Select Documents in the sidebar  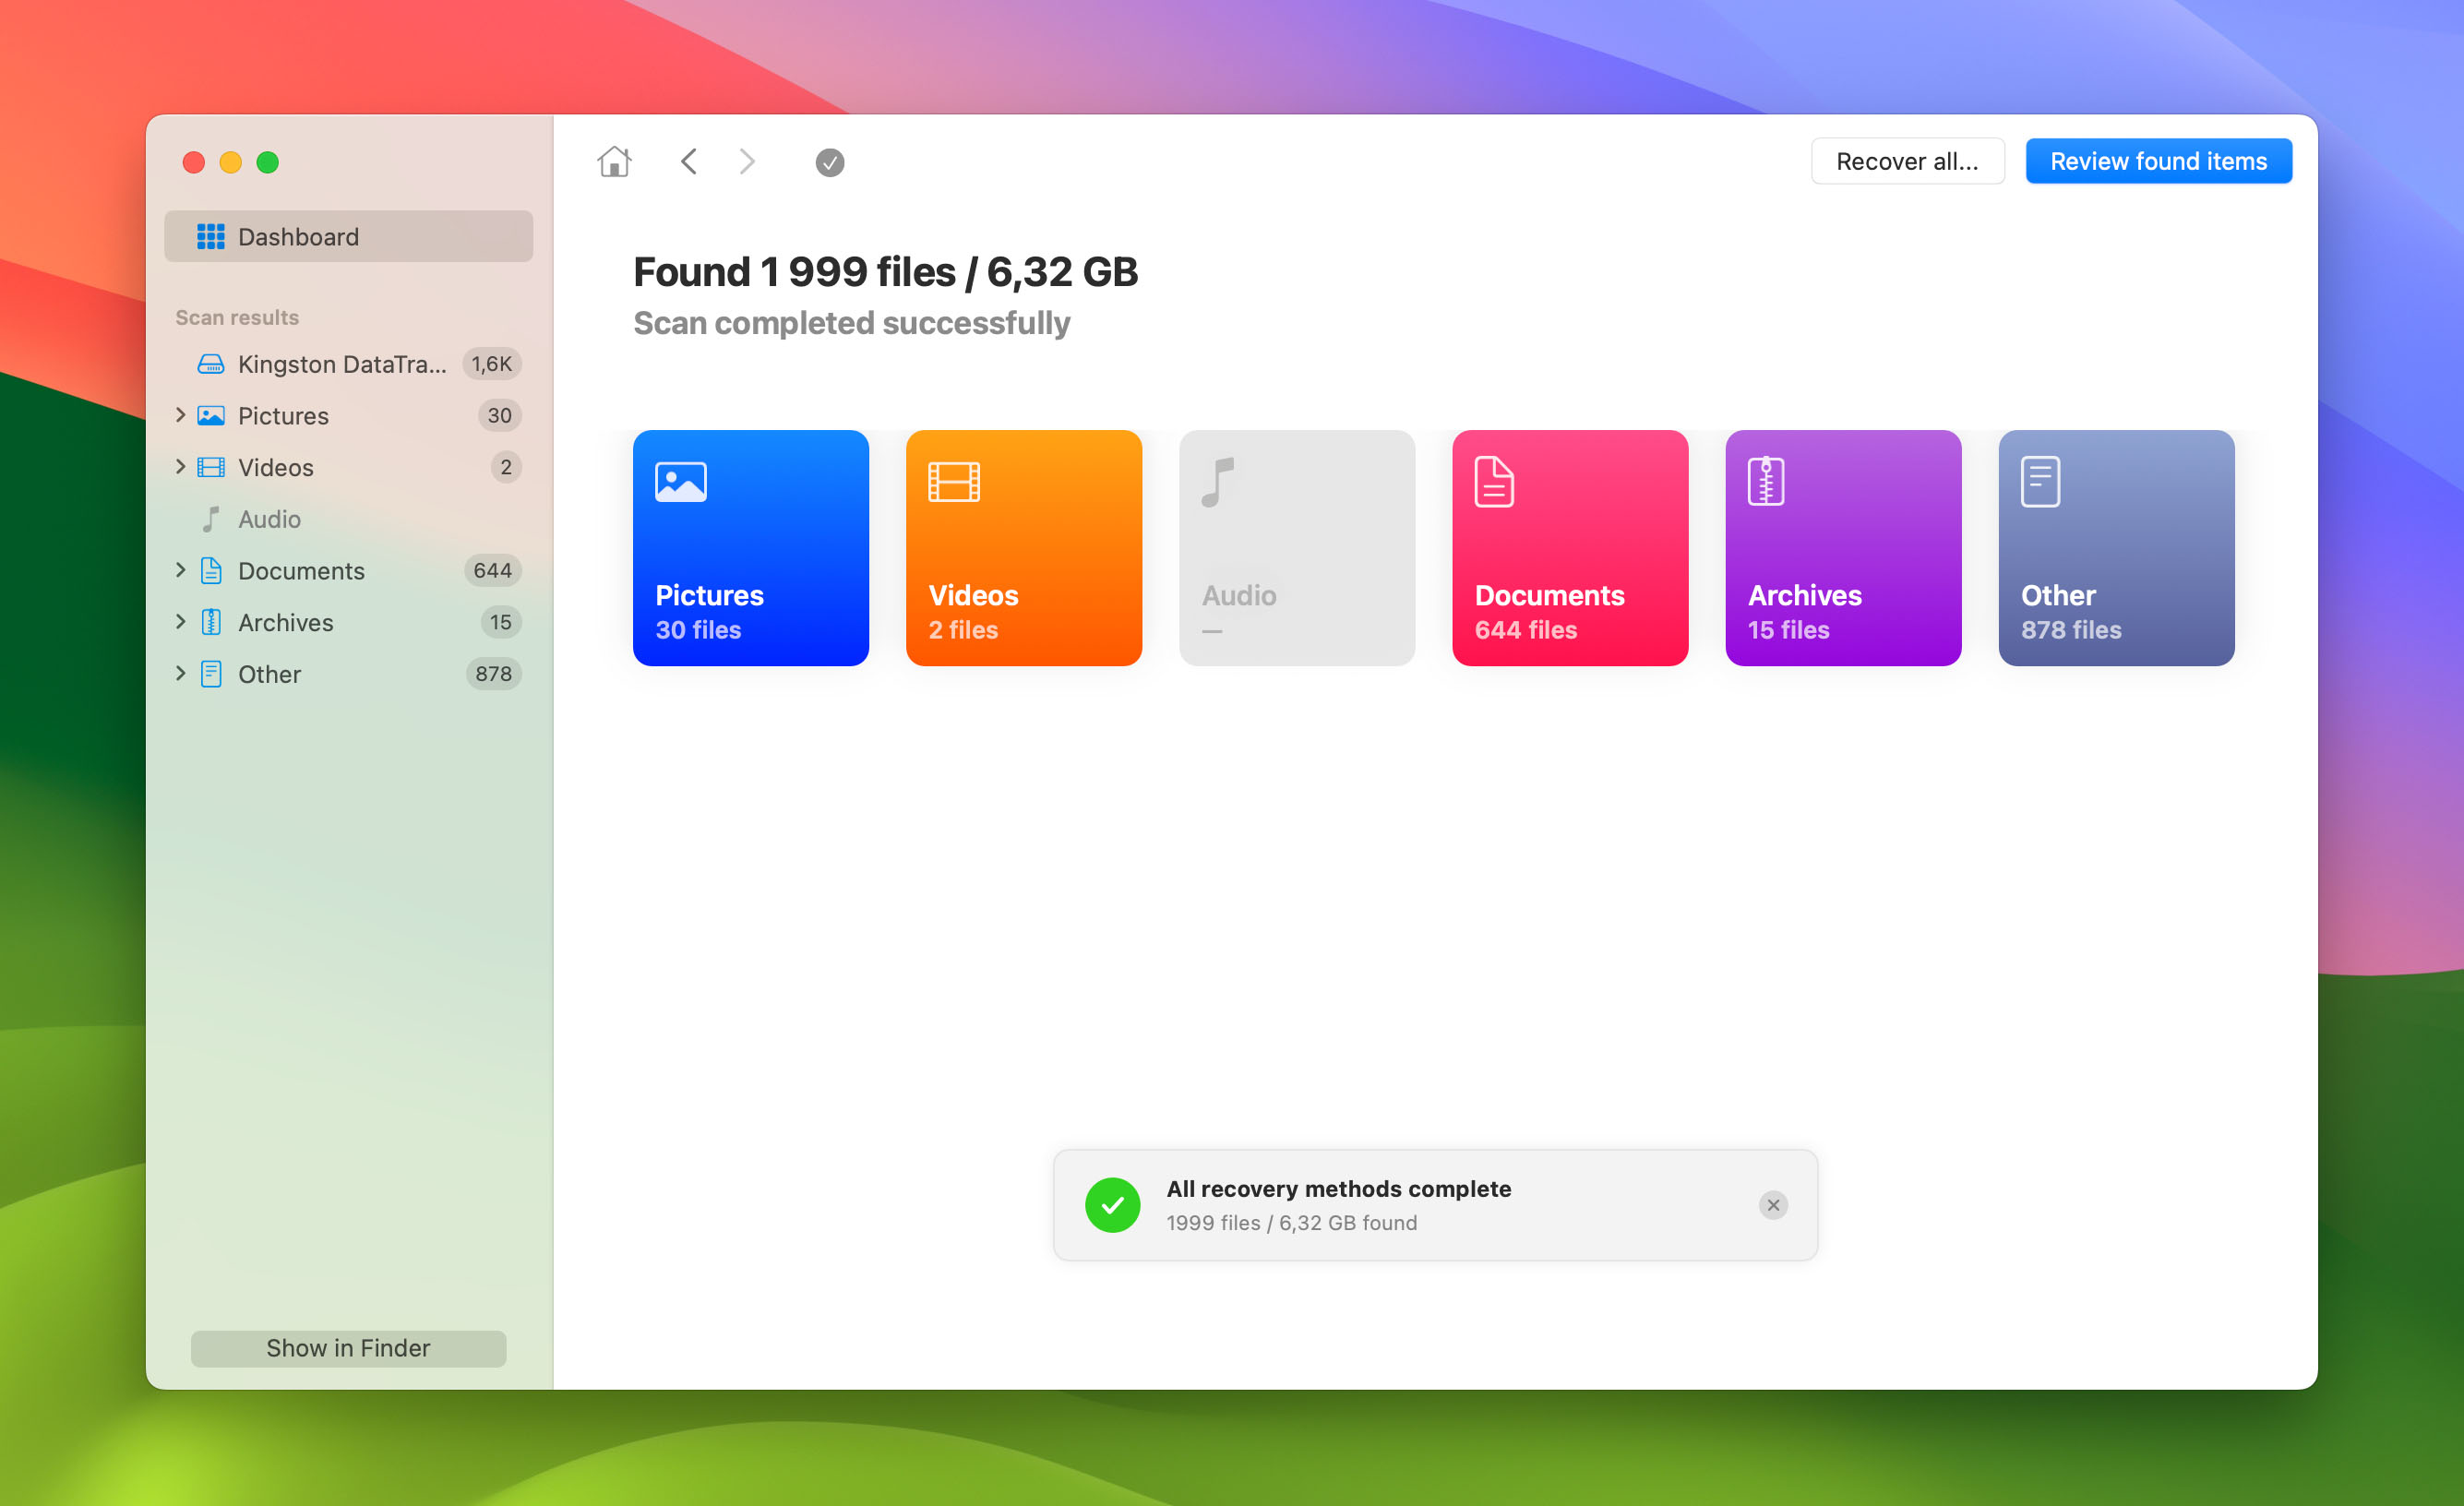(348, 570)
